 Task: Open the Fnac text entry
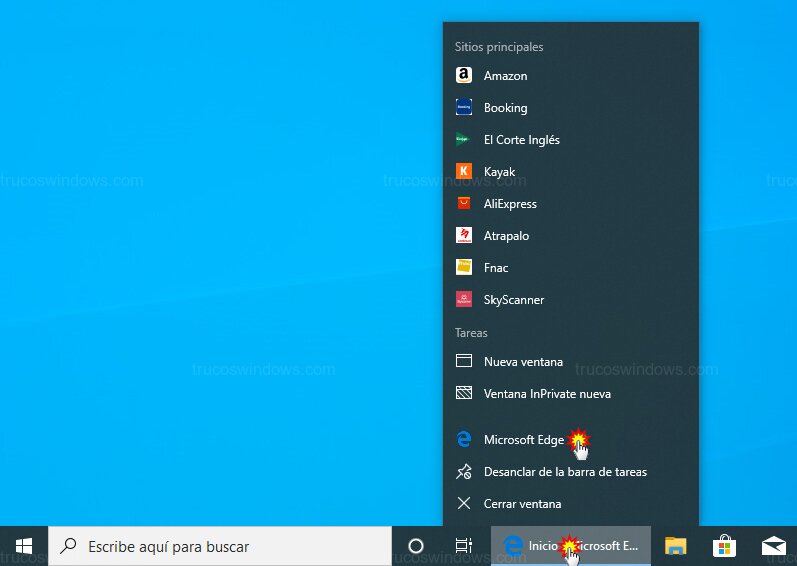(x=496, y=268)
